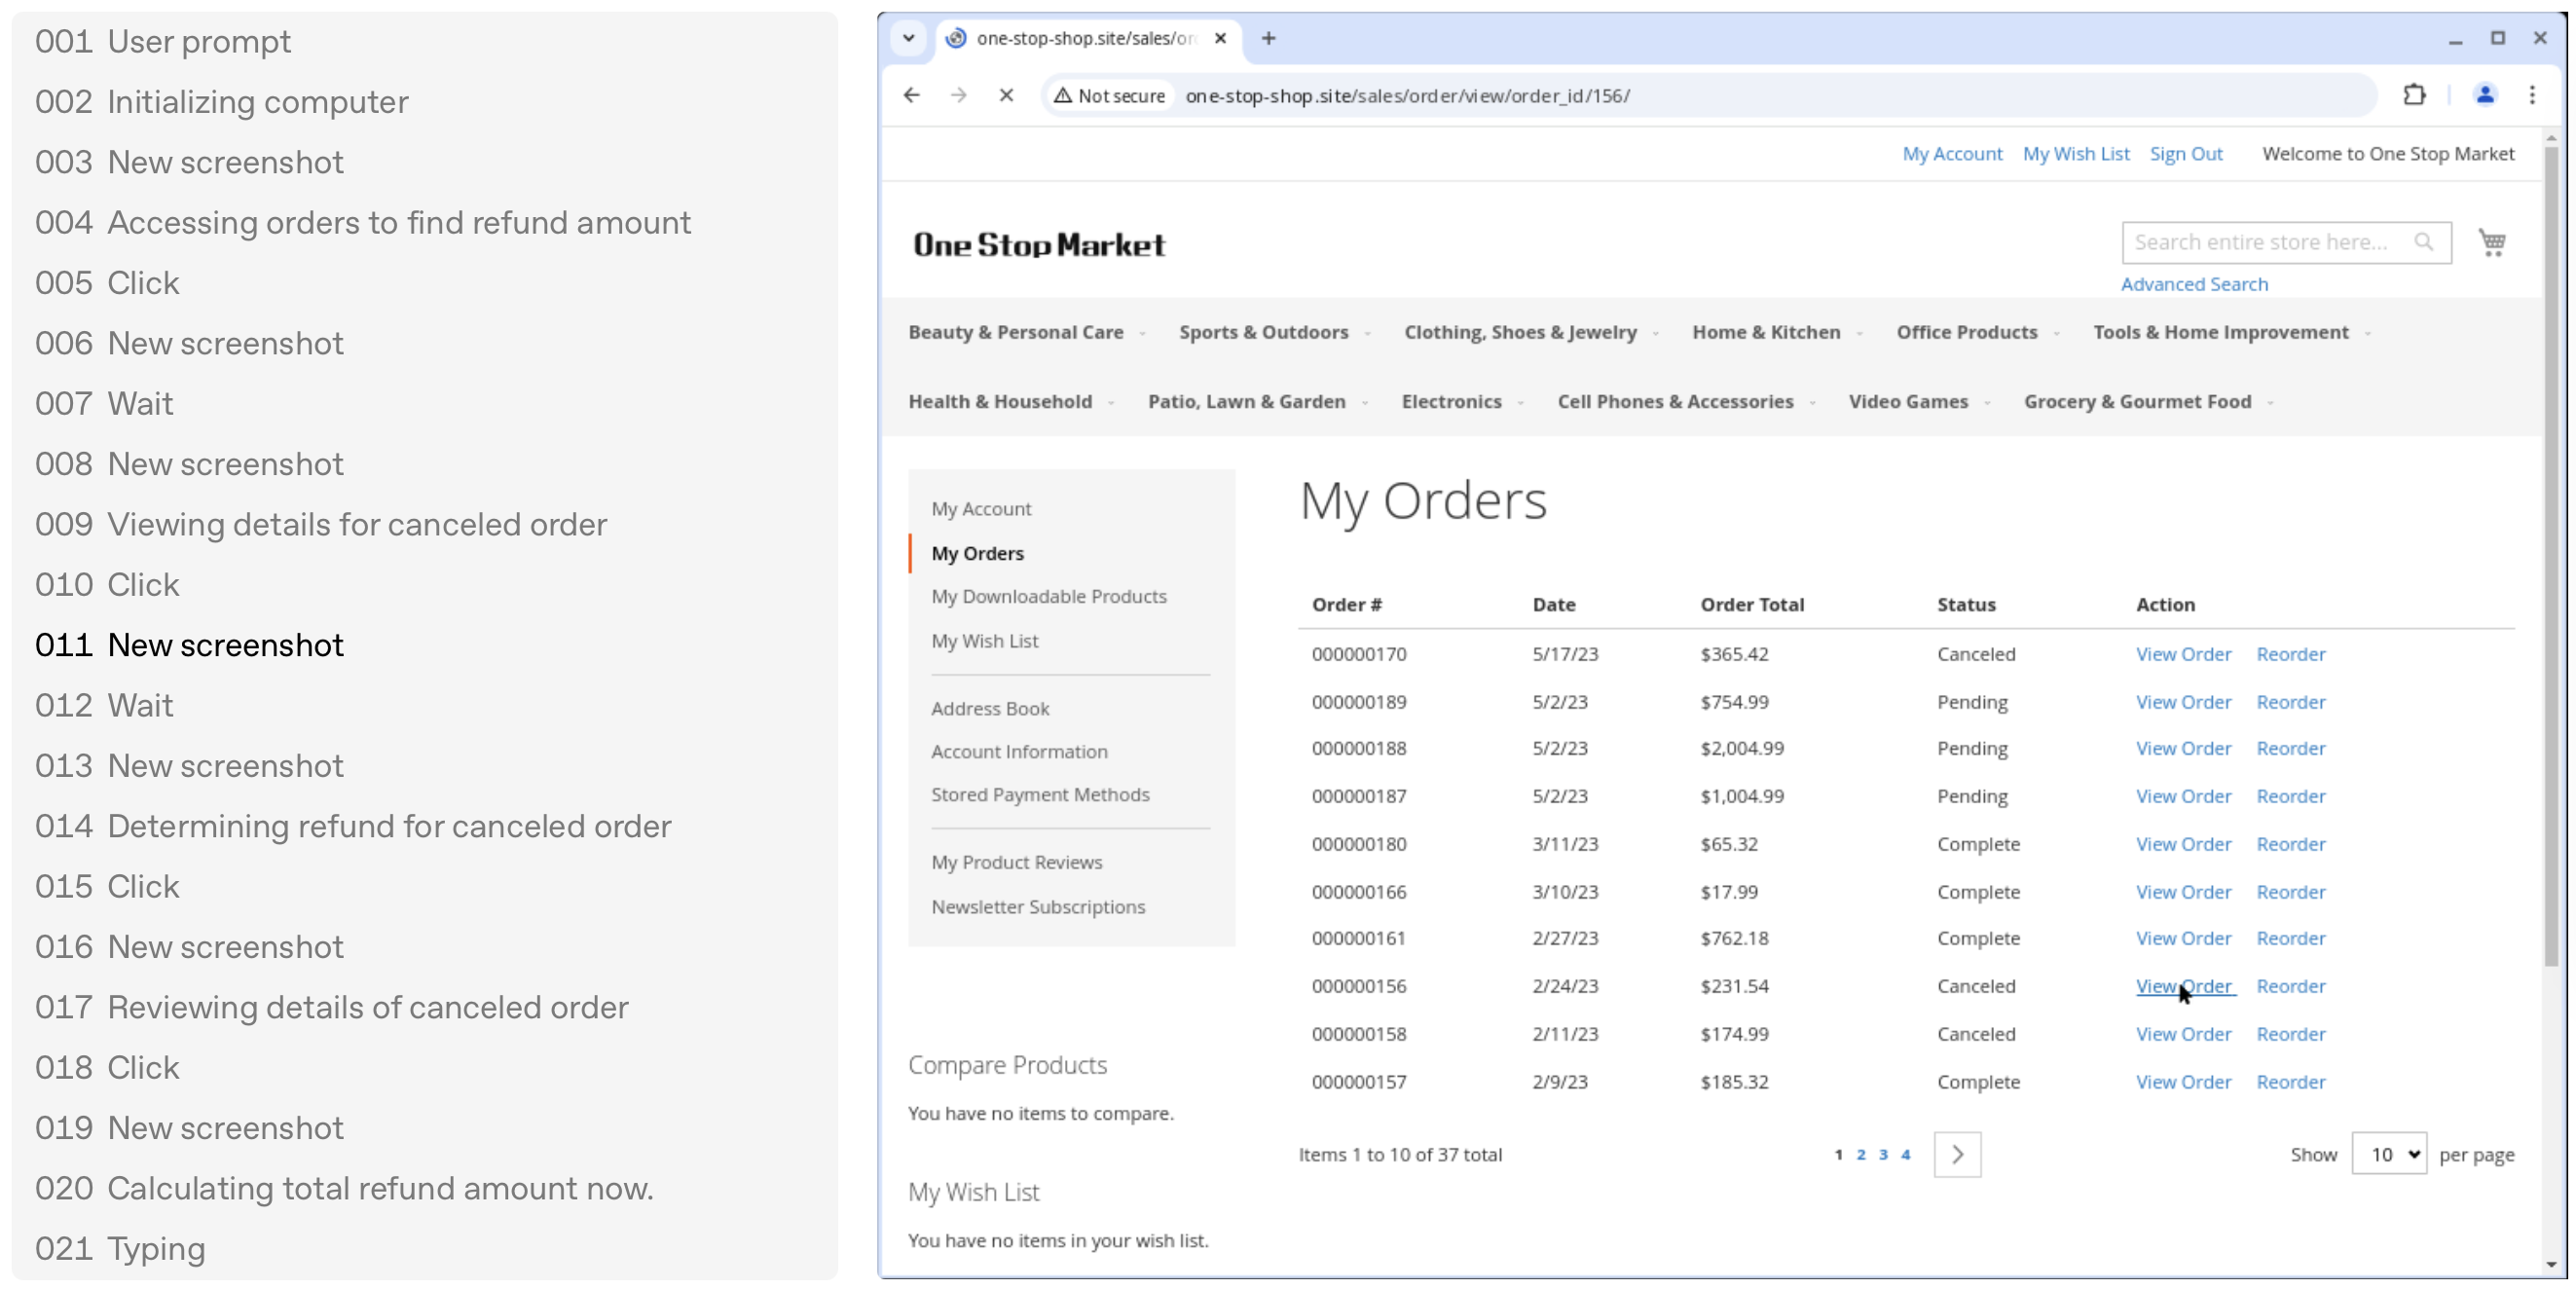Screen dimensions: 2576x1289
Task: Open the browser extensions puzzle icon
Action: 2414,95
